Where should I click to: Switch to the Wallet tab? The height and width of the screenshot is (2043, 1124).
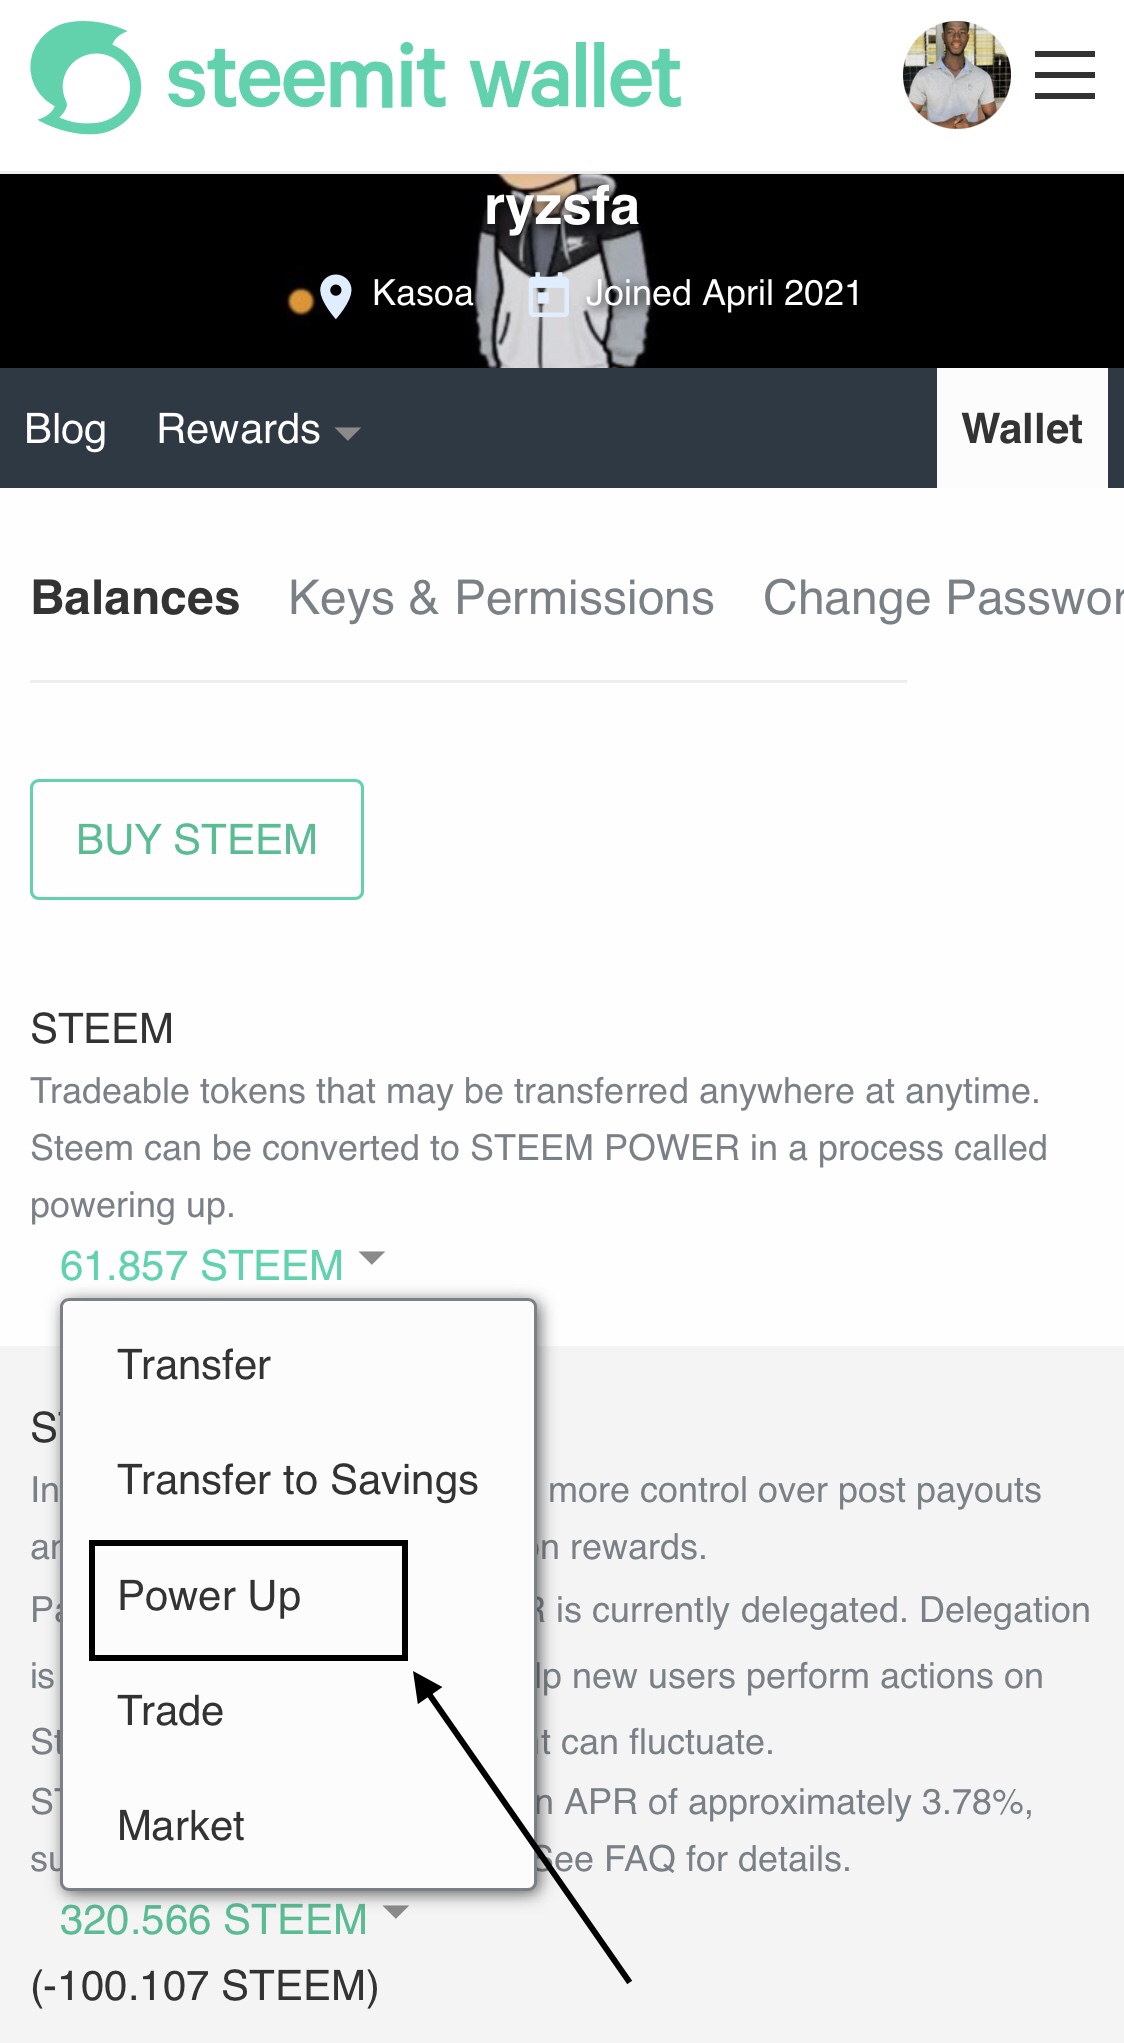tap(1021, 429)
